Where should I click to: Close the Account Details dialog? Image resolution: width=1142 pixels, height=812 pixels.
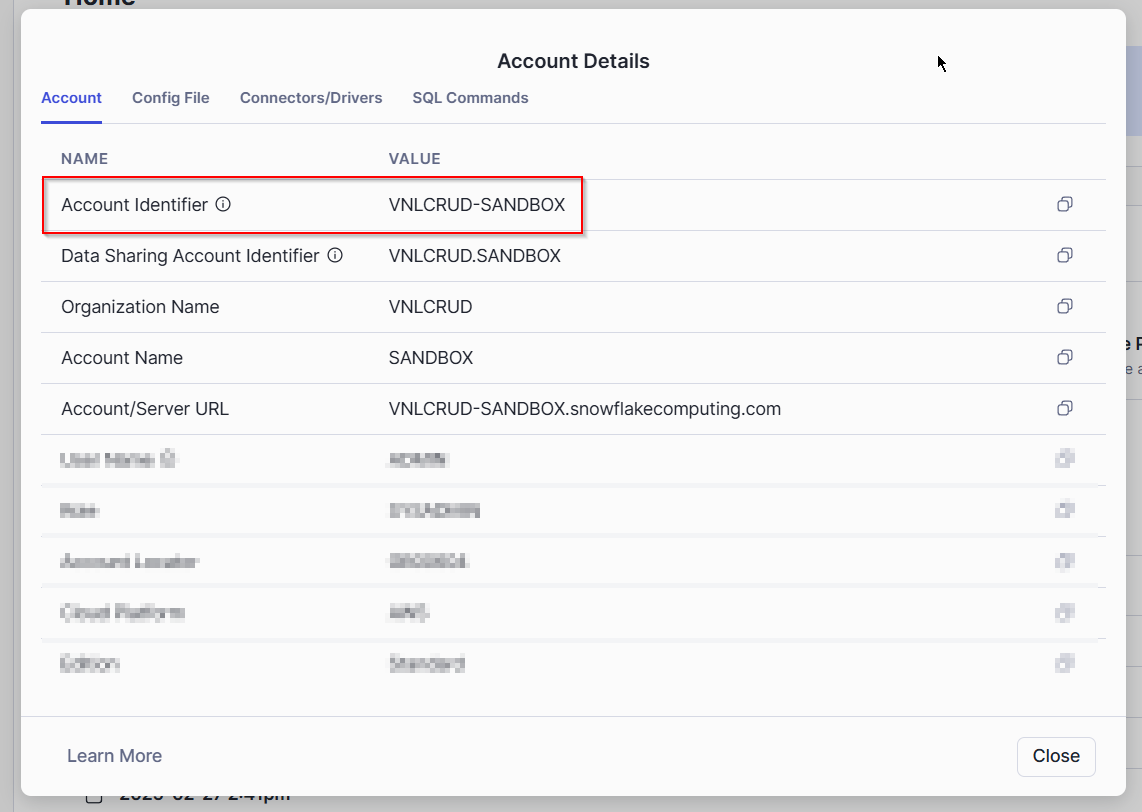(1056, 756)
